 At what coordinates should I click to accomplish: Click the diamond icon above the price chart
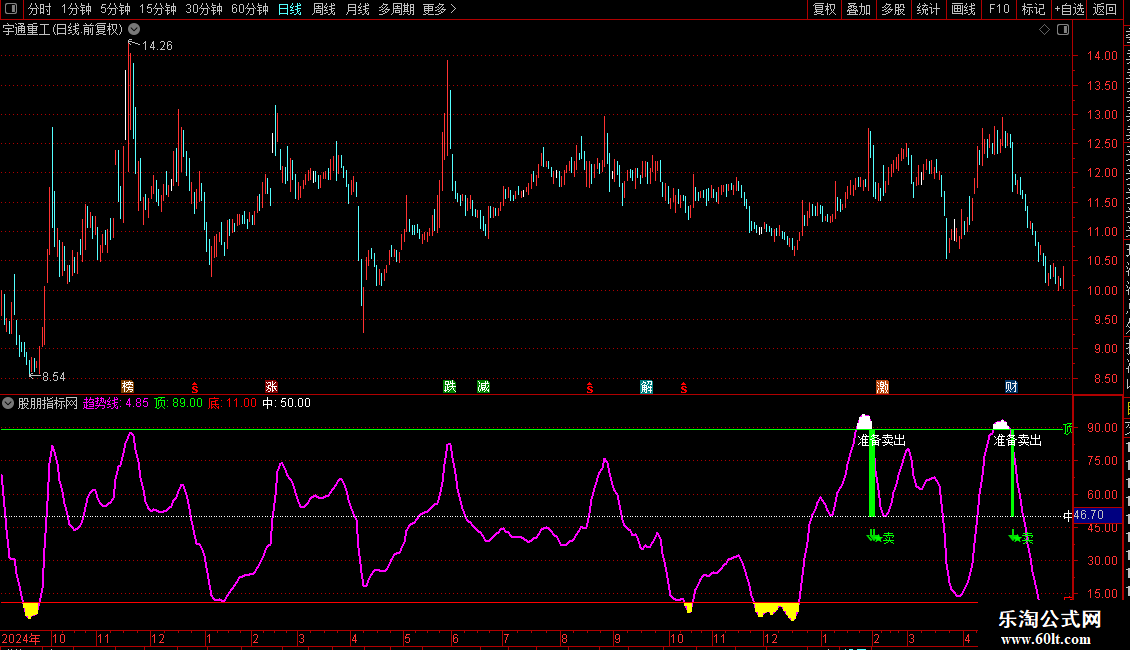coord(1044,30)
